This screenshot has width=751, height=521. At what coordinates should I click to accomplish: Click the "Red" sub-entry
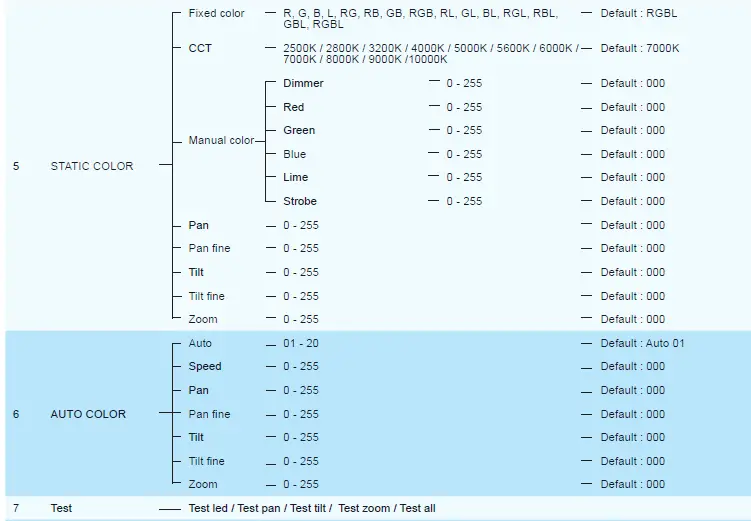click(x=294, y=107)
